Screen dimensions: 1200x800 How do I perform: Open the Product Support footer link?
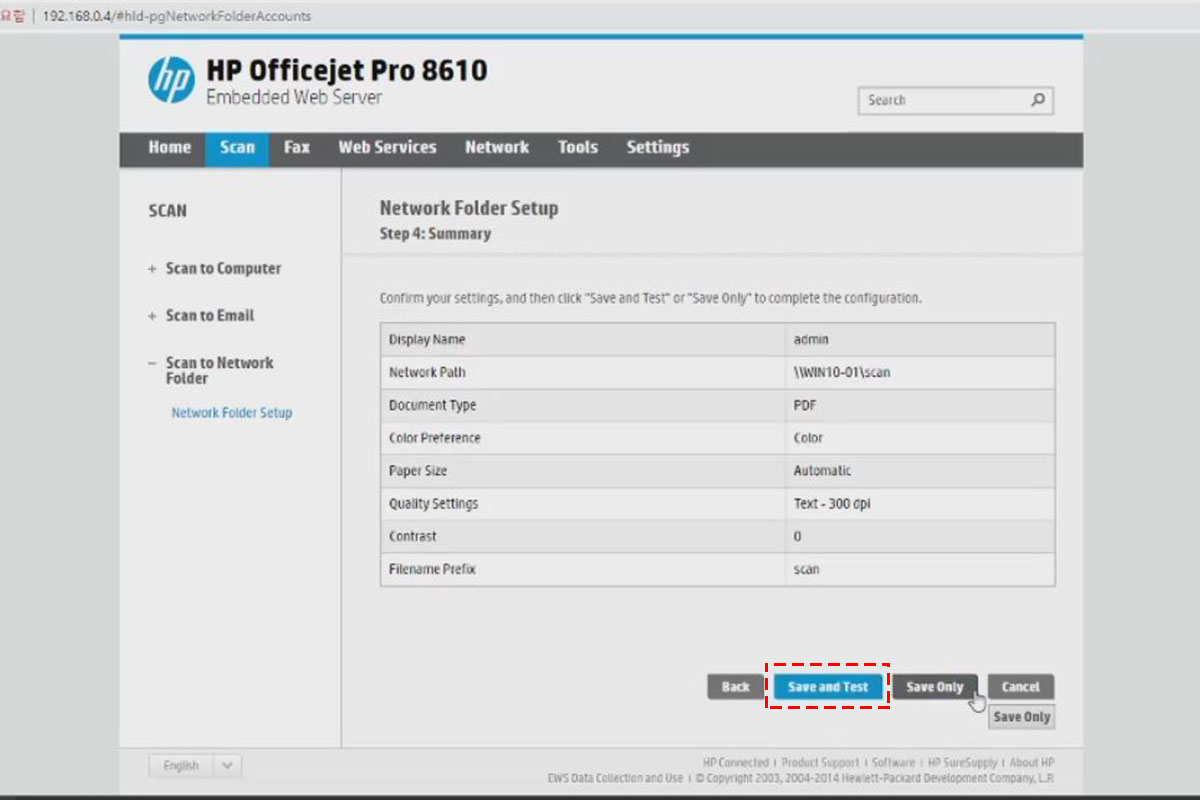[820, 762]
